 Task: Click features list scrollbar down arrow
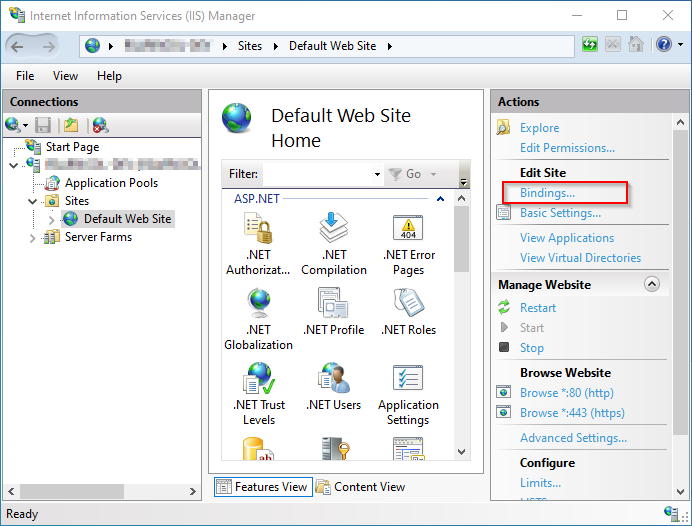click(461, 452)
